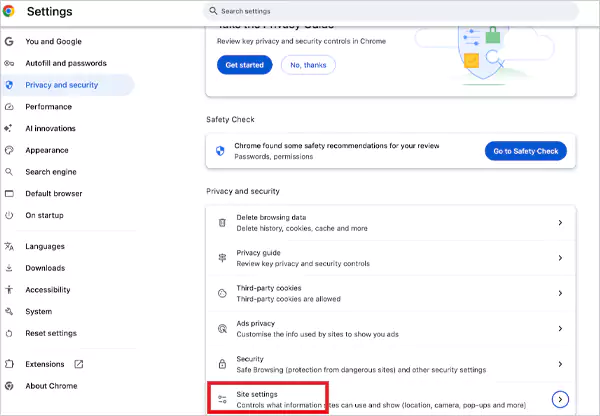The height and width of the screenshot is (416, 600).
Task: Click the magnifier icon beside Search engine
Action: tap(9, 172)
